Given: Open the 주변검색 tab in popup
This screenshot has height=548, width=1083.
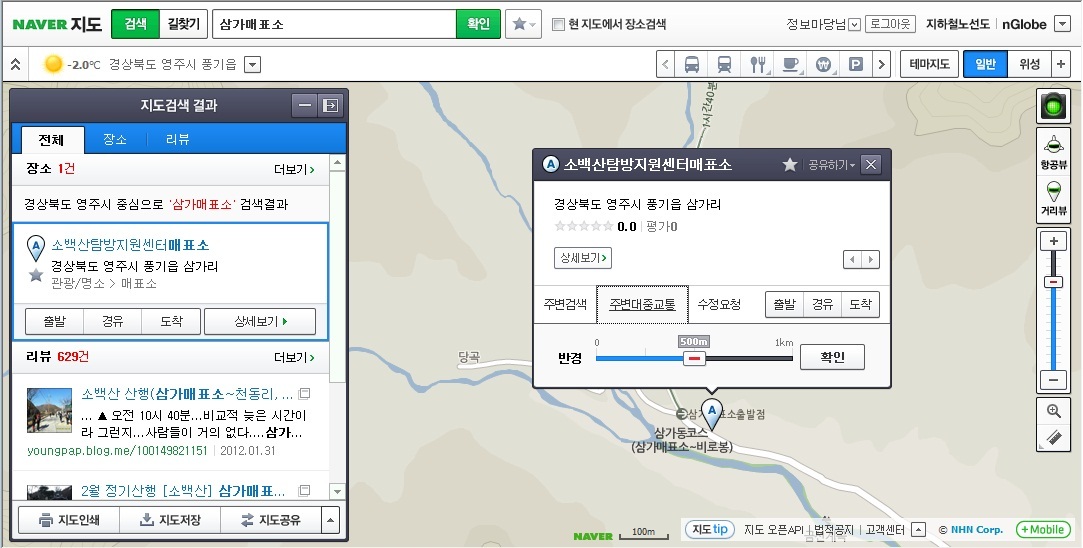Looking at the screenshot, I should tap(565, 304).
